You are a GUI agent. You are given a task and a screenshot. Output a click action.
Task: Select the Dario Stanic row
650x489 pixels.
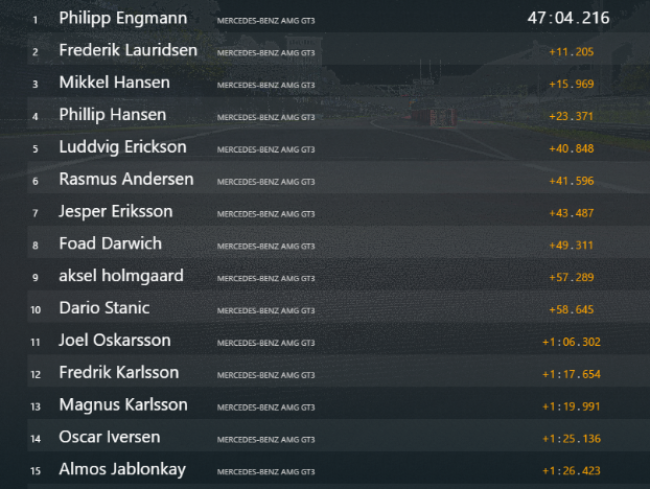338,308
